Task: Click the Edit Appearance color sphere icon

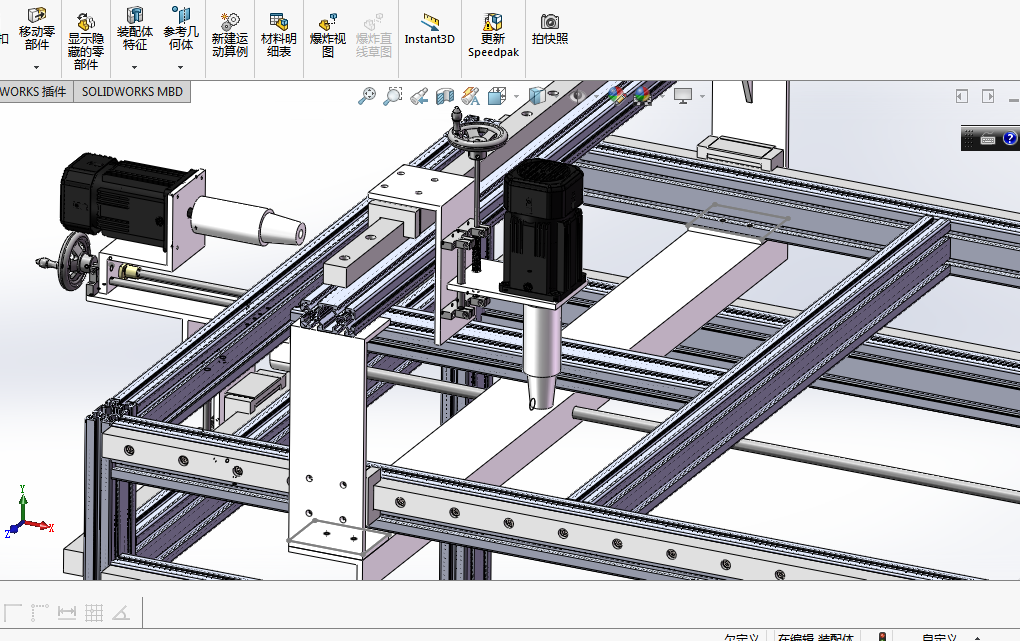Action: (616, 96)
